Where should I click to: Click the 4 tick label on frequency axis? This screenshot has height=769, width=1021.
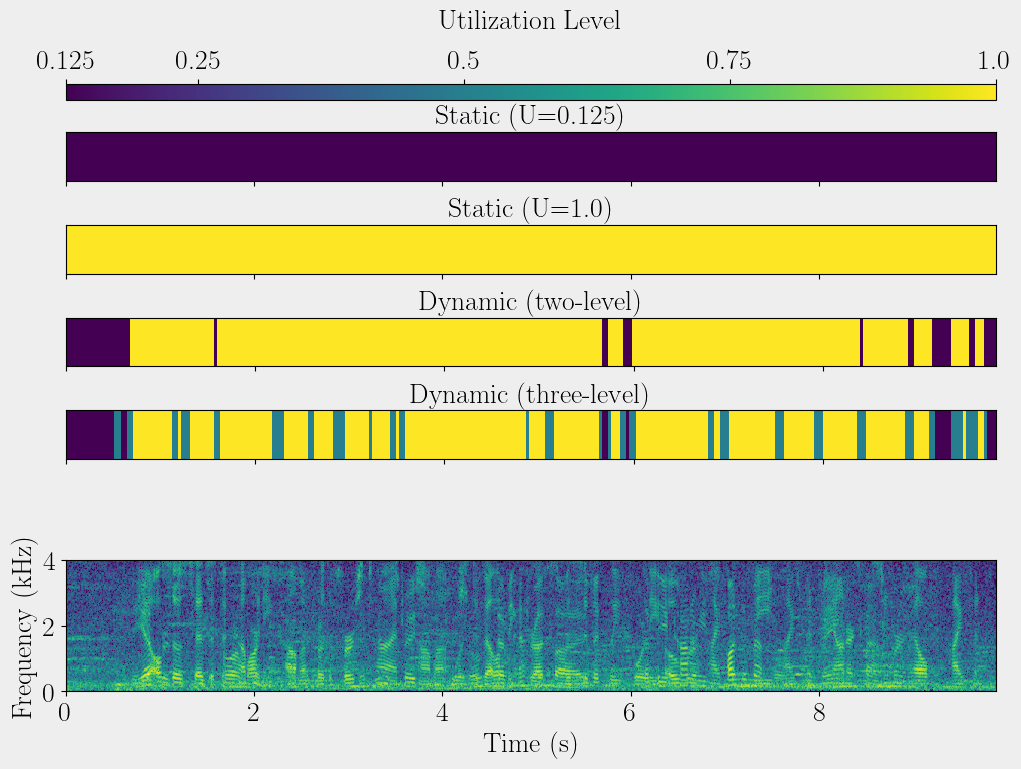point(48,561)
